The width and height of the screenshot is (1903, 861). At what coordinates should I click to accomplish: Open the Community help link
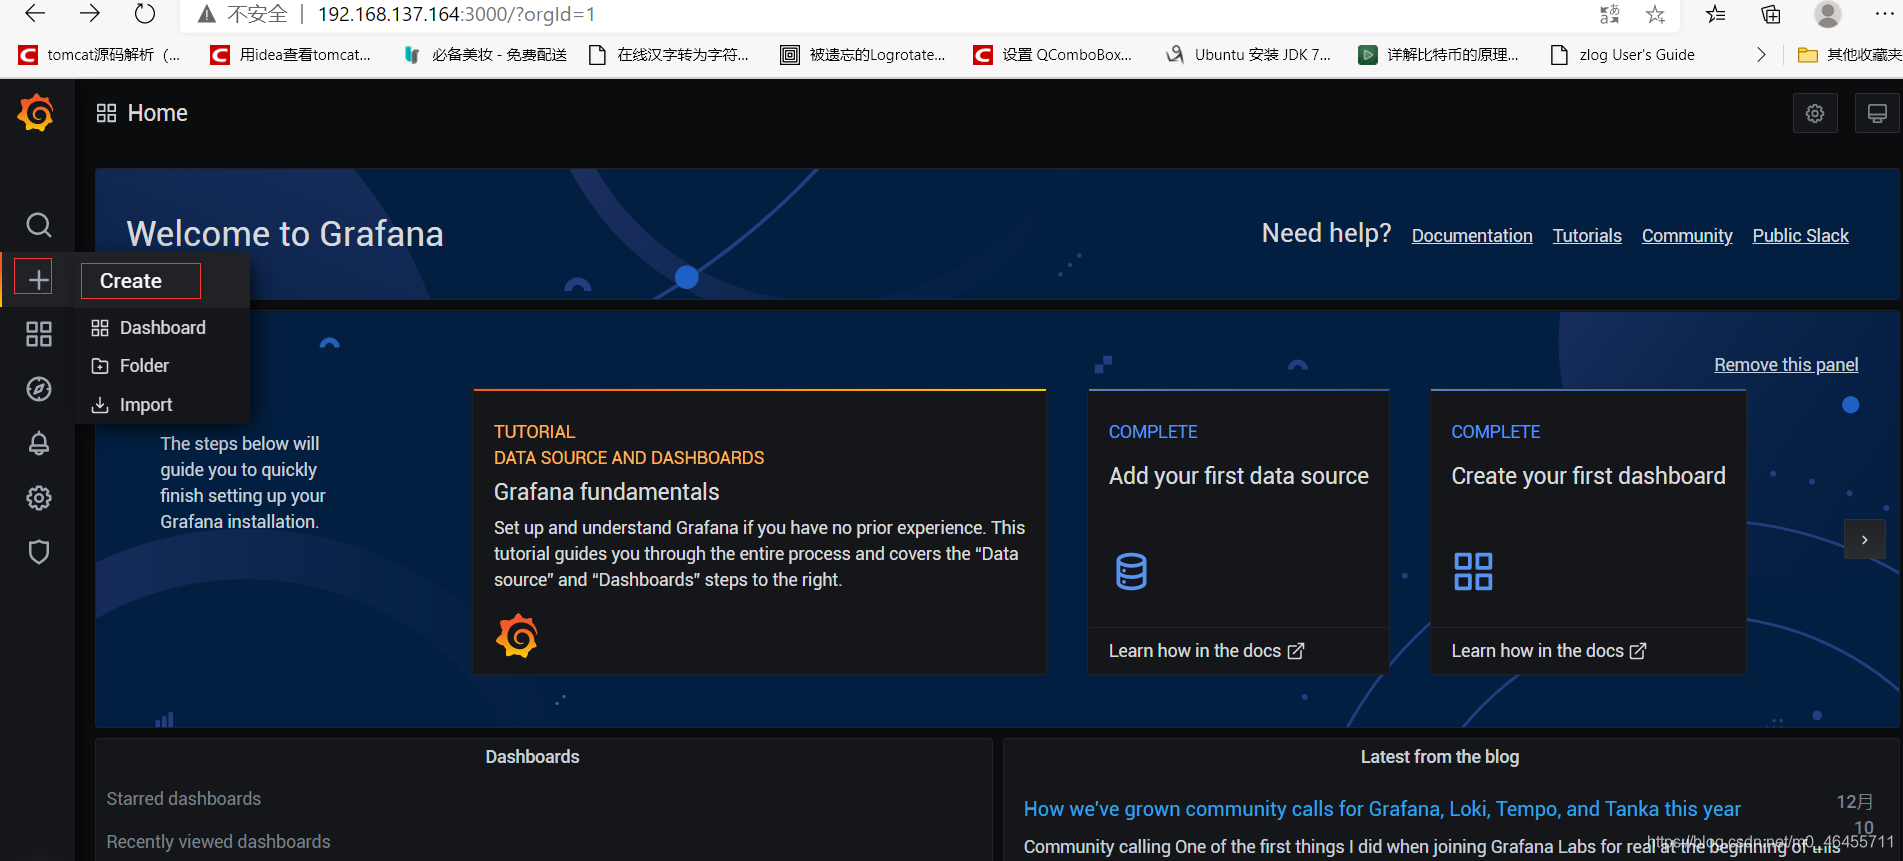pyautogui.click(x=1687, y=236)
